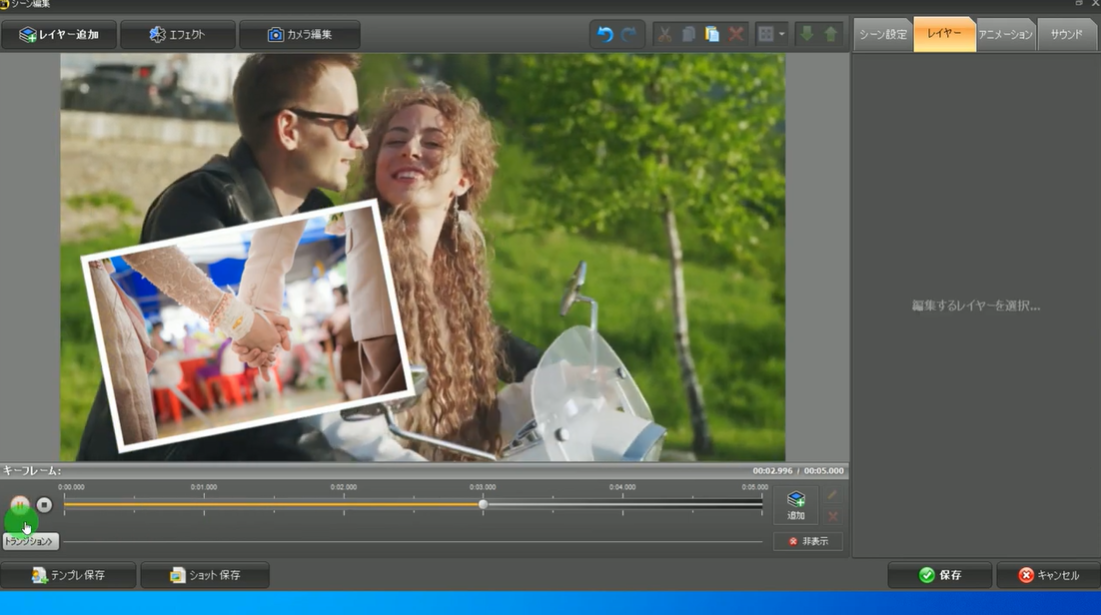Click the 保存 save button
Image resolution: width=1101 pixels, height=615 pixels.
(x=940, y=575)
